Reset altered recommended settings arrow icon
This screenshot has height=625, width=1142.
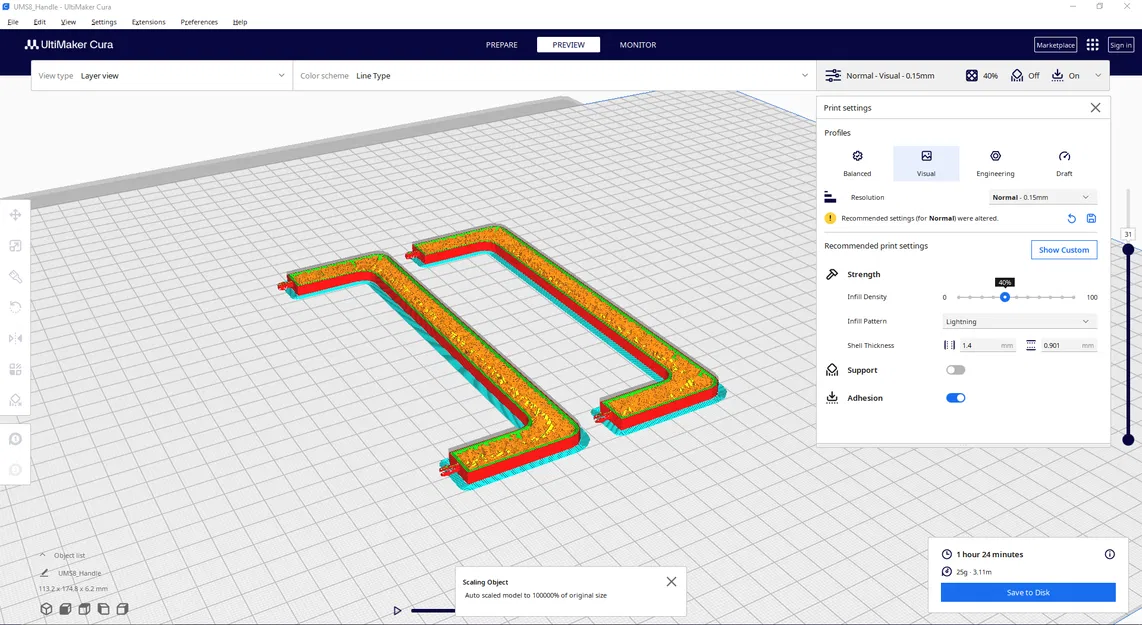click(x=1071, y=219)
